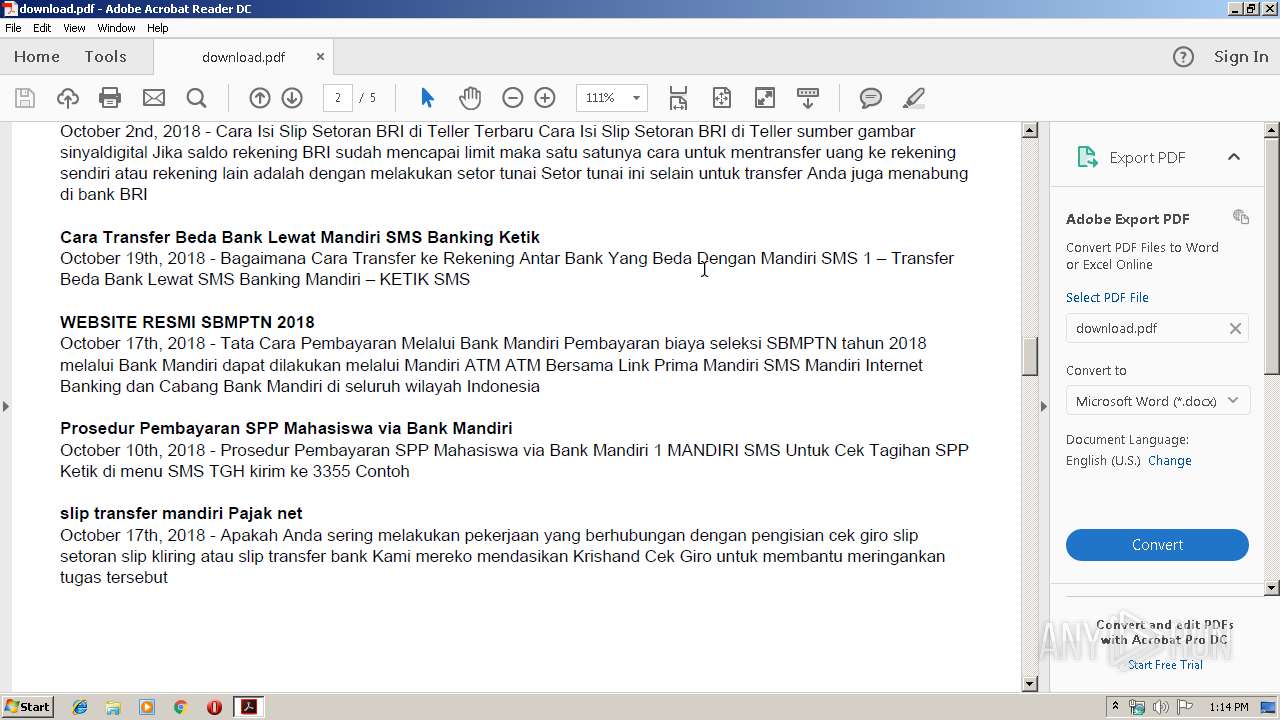
Task: Click the upload to cloud icon
Action: [67, 97]
